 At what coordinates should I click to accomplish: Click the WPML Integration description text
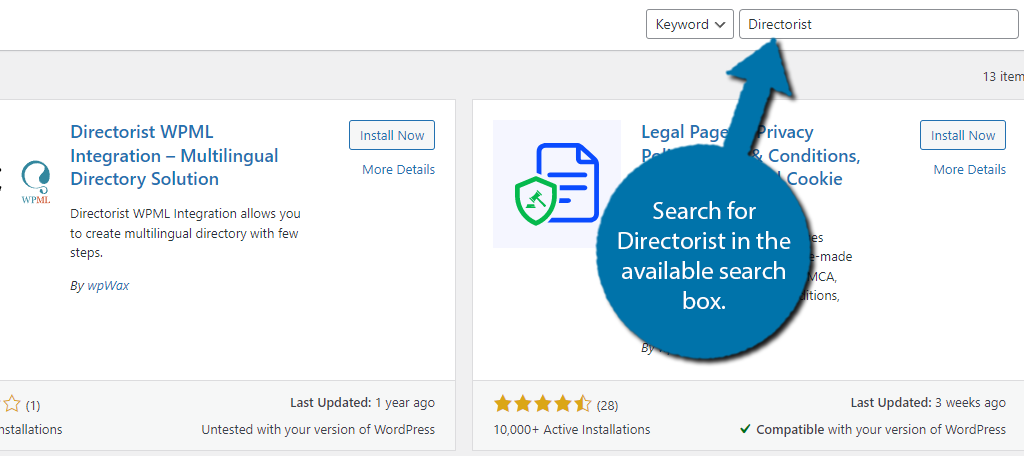[185, 233]
